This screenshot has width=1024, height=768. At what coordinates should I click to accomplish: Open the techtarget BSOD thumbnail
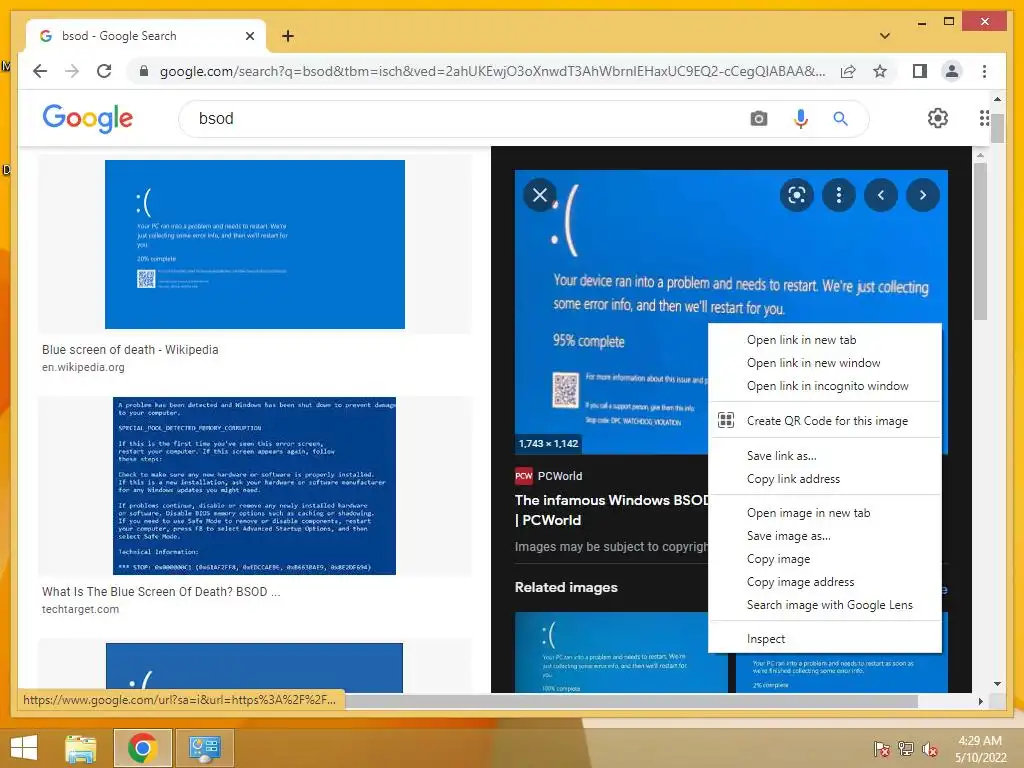pyautogui.click(x=254, y=486)
